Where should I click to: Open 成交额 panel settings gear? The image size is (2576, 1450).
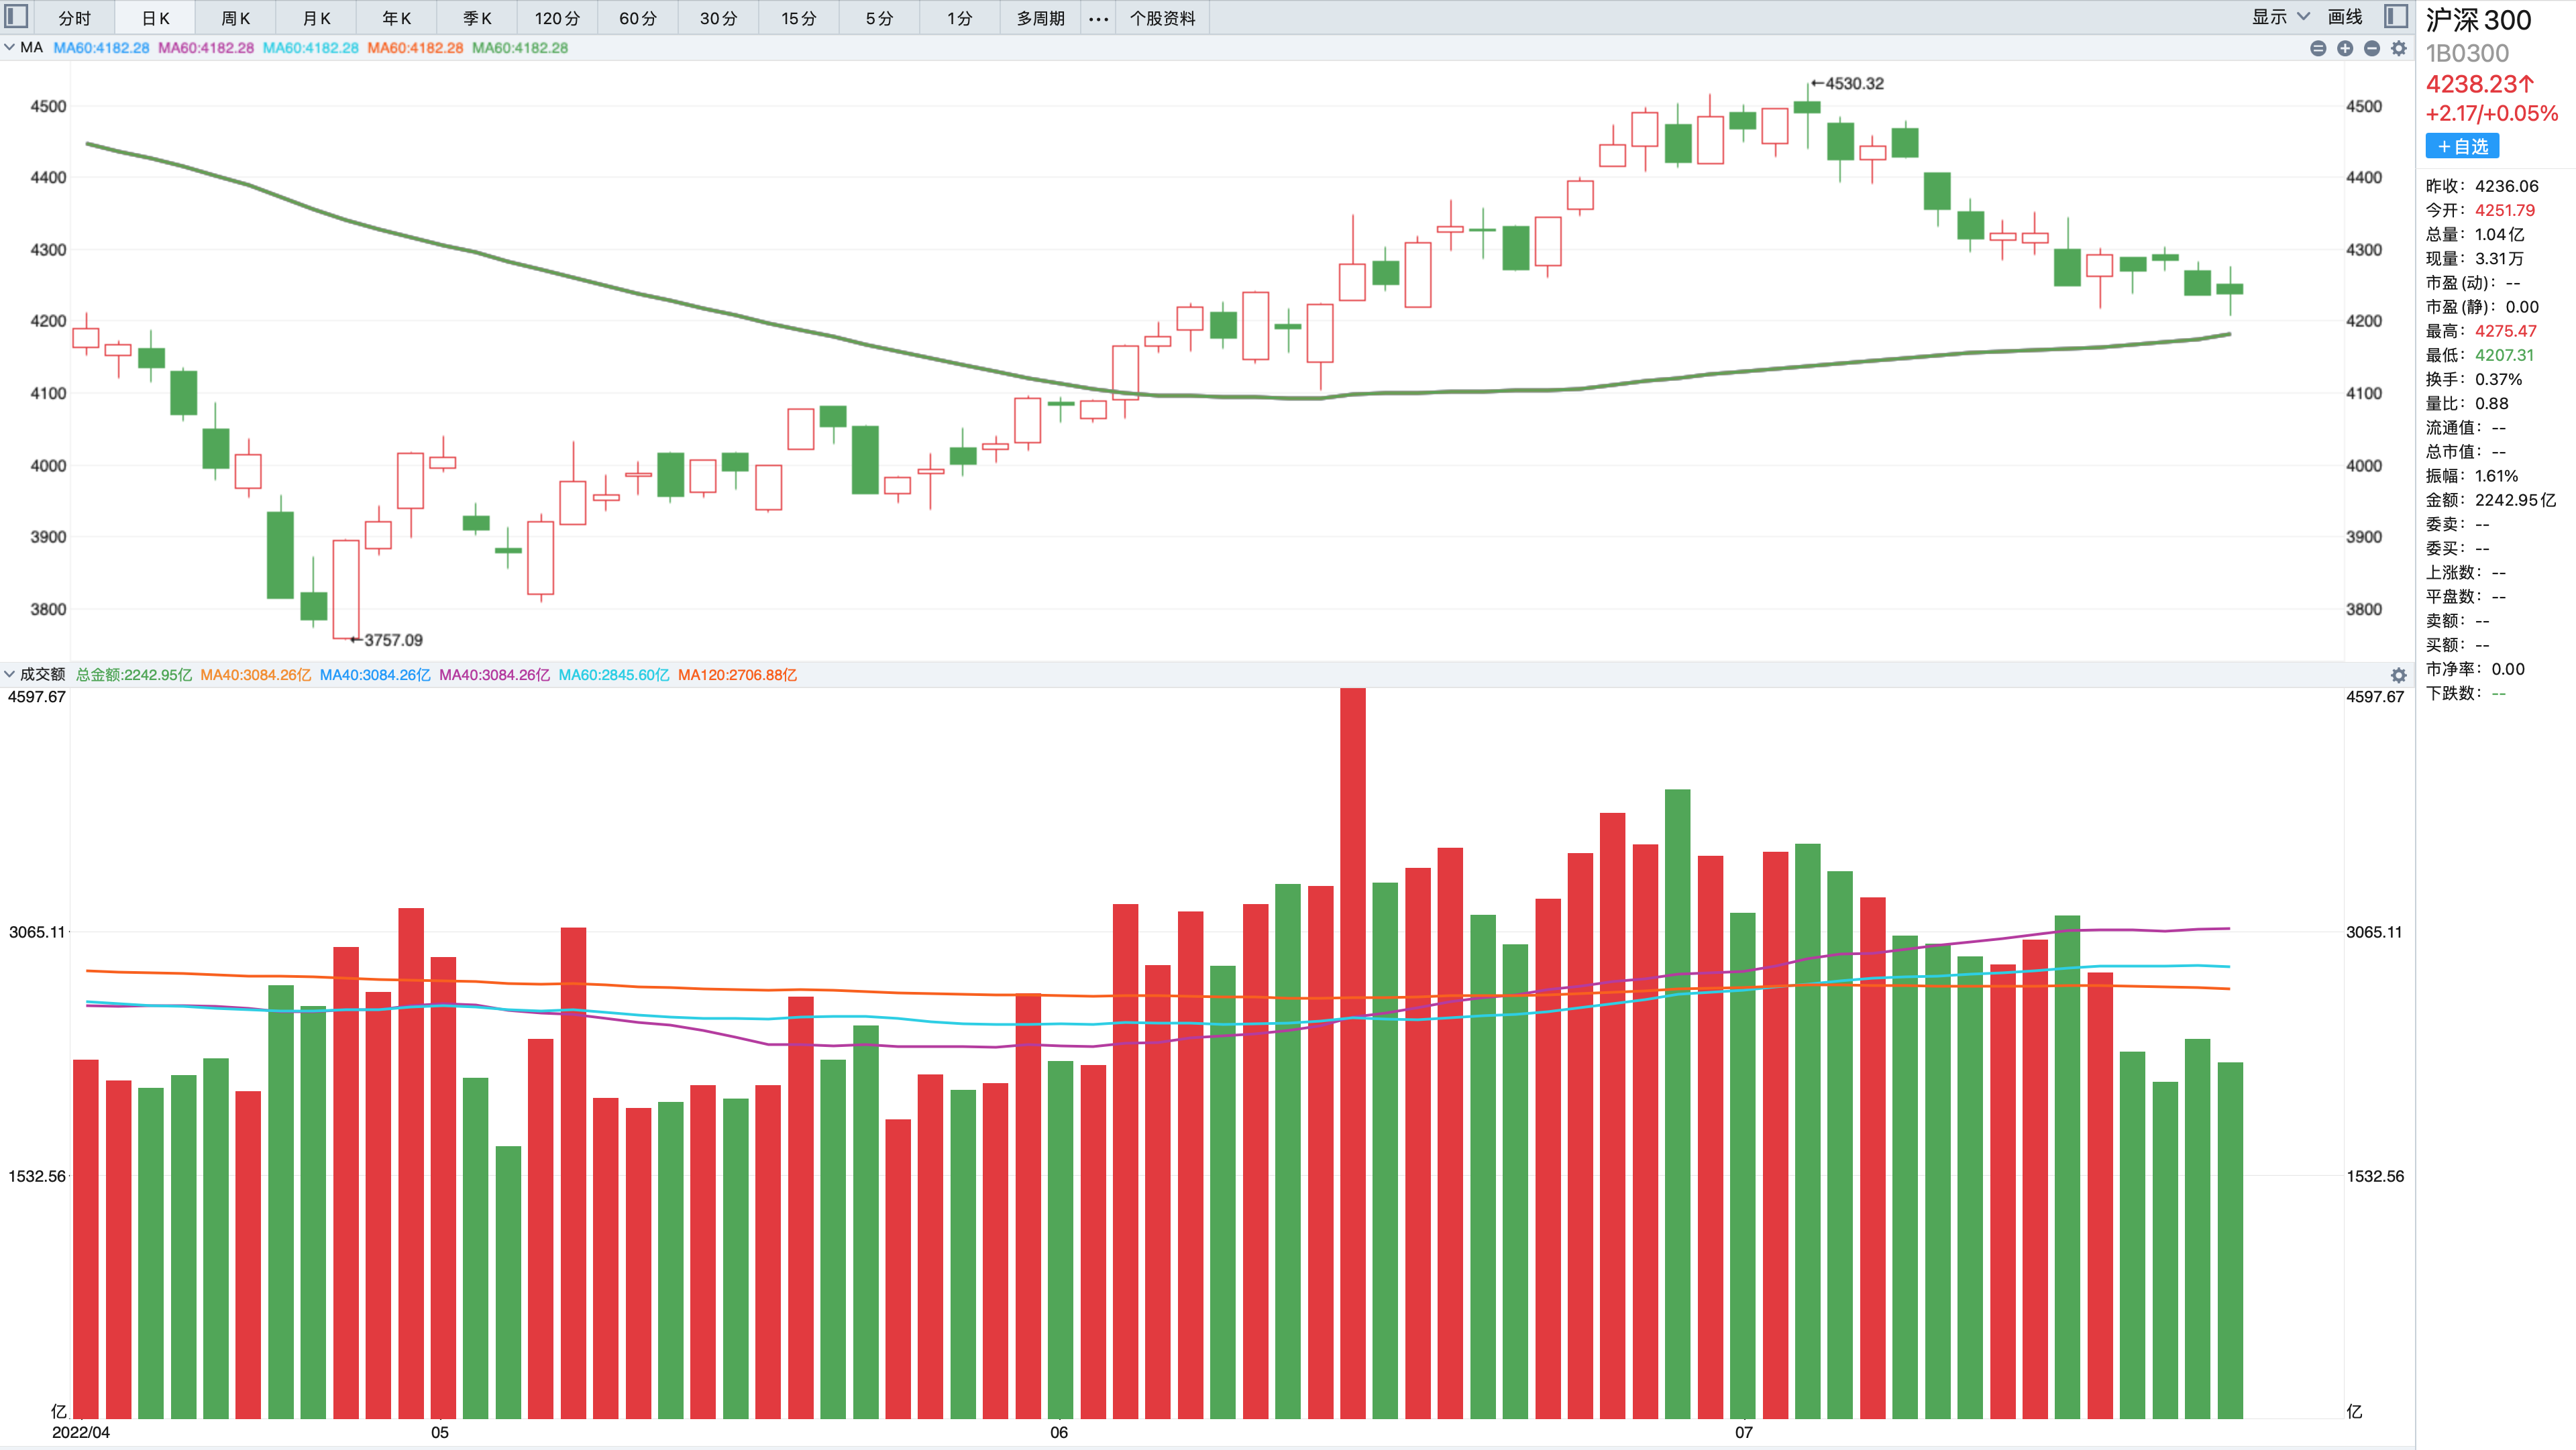[x=2399, y=675]
